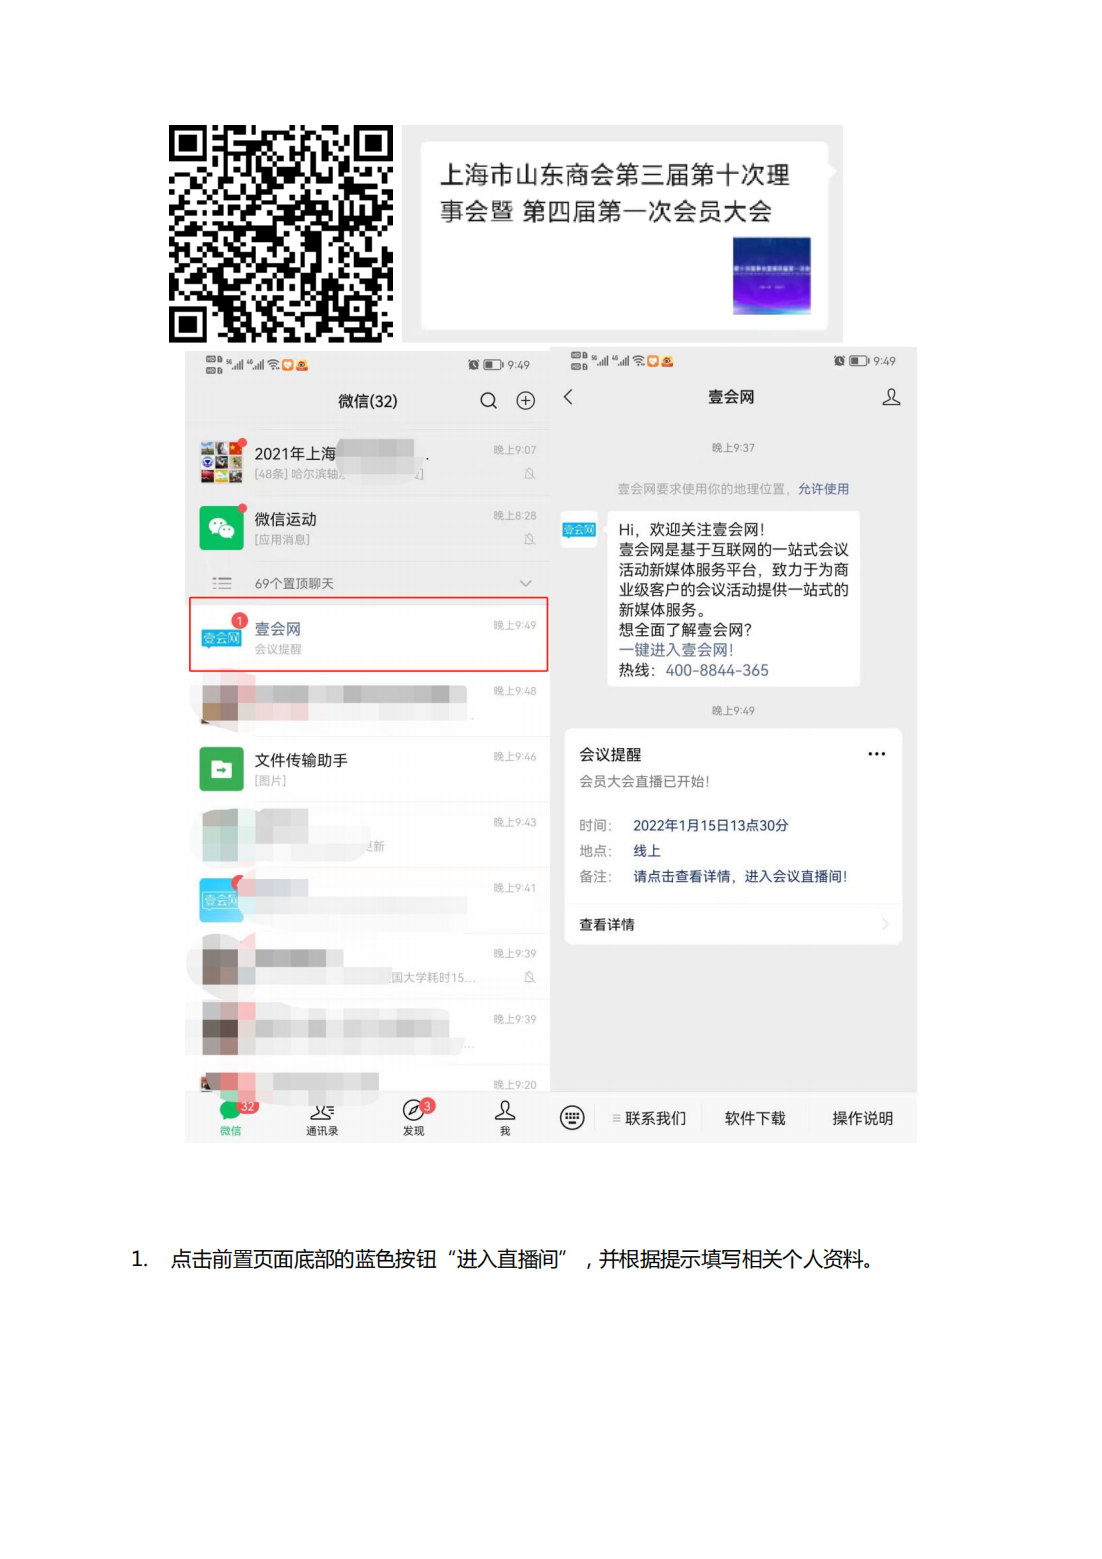Tap the 微信(32) header title
The height and width of the screenshot is (1559, 1102).
(x=368, y=401)
